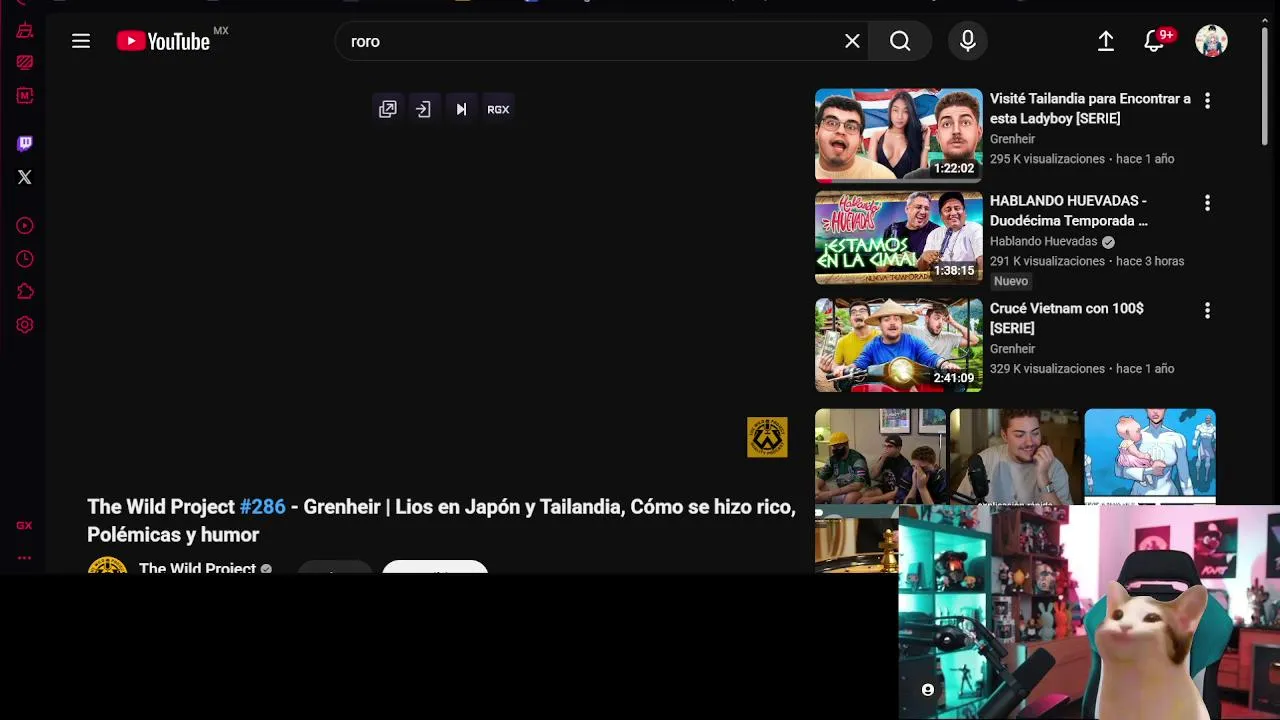Open Settings gear in Opera sidebar
This screenshot has width=1280, height=720.
tap(25, 325)
